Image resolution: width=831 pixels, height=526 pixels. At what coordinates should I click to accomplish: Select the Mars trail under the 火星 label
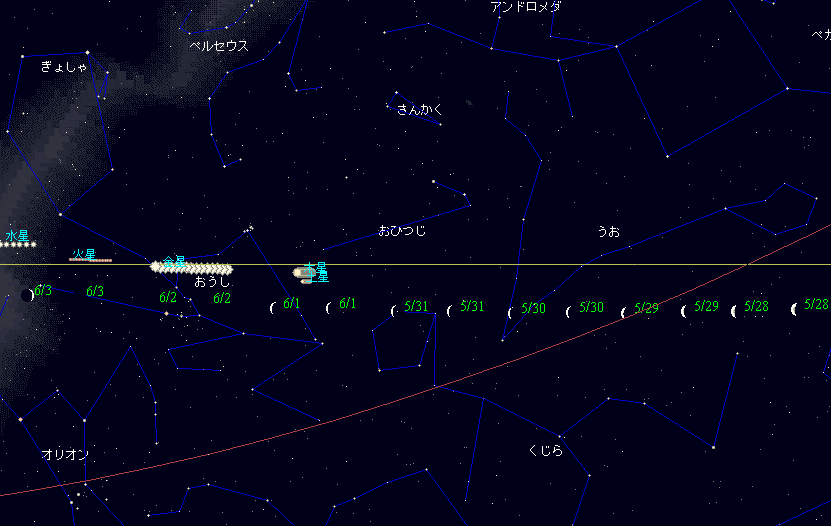tap(90, 260)
